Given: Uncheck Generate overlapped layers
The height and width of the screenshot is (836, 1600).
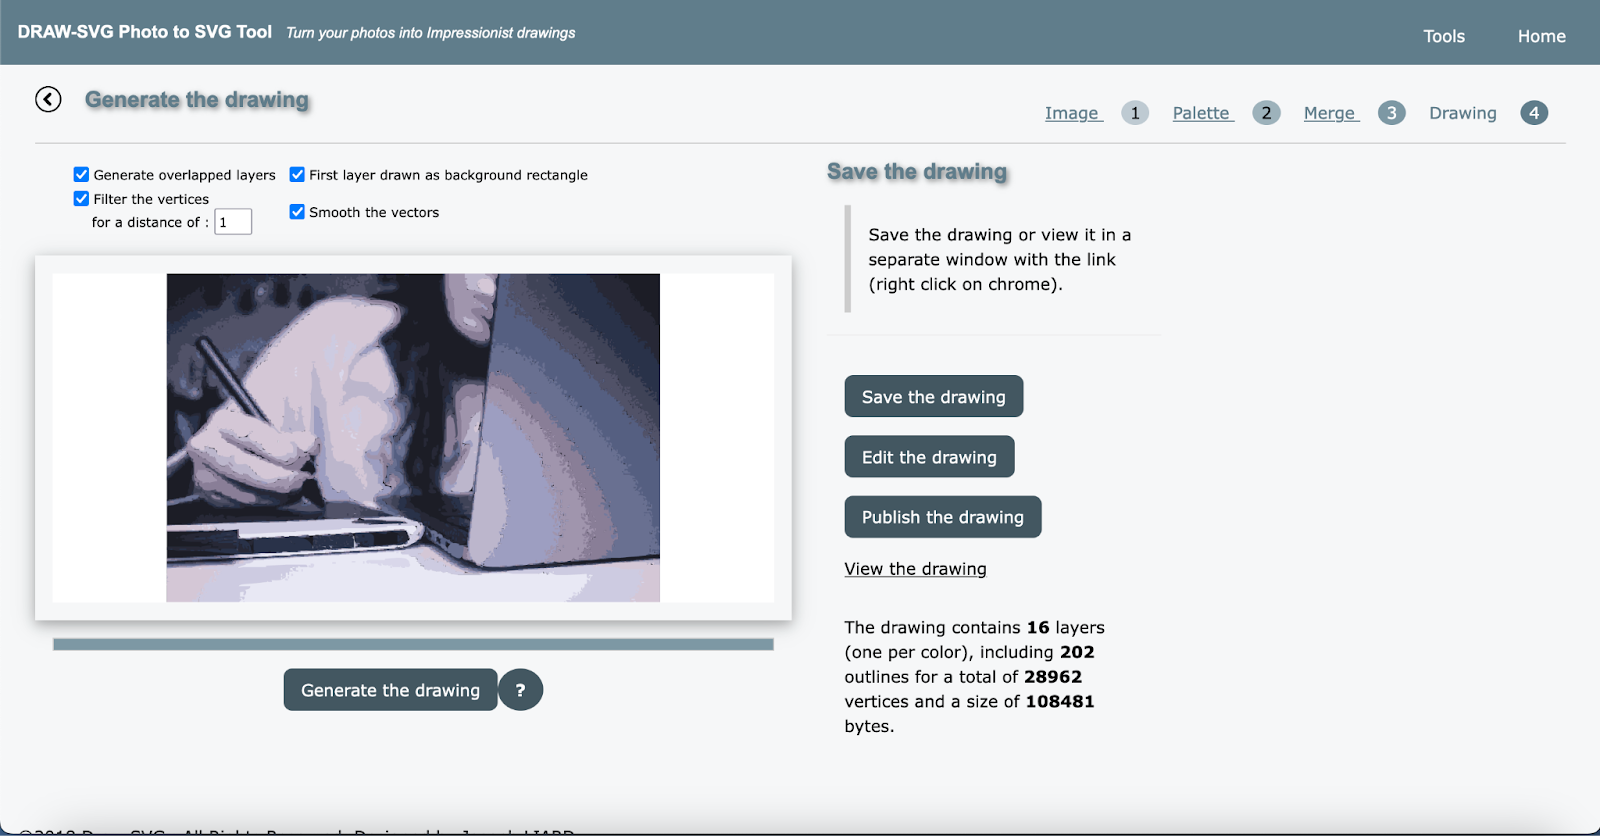Looking at the screenshot, I should coord(82,175).
